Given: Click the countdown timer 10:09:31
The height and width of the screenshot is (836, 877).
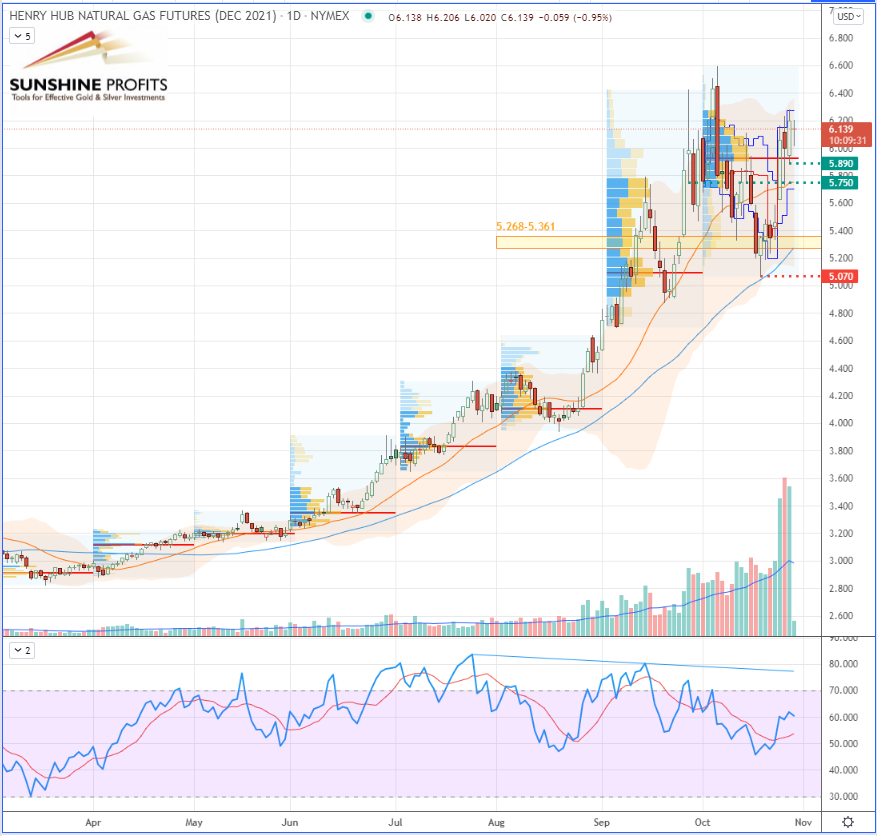Looking at the screenshot, I should click(847, 140).
